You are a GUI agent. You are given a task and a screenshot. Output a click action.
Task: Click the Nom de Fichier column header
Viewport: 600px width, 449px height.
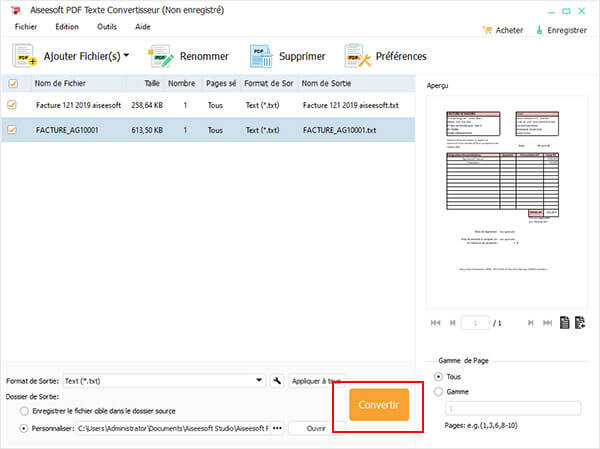click(60, 83)
